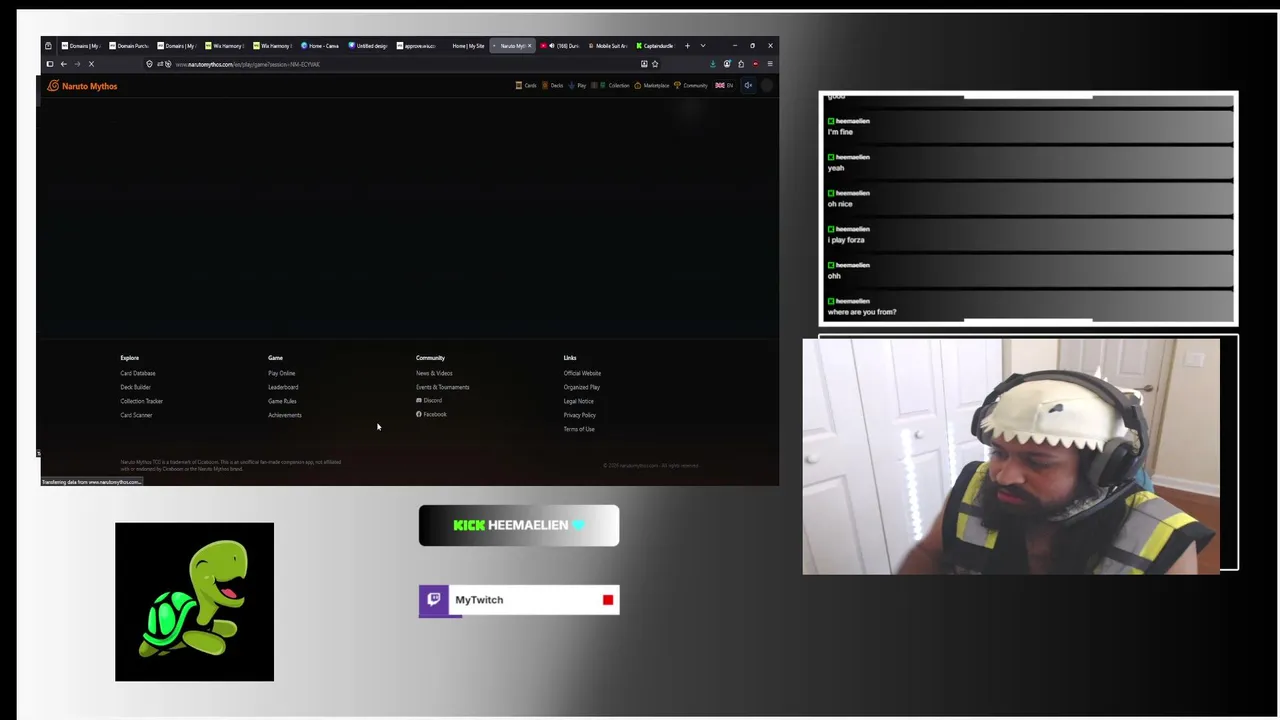Open the Deck Builder footer link
The height and width of the screenshot is (720, 1280).
(x=135, y=387)
